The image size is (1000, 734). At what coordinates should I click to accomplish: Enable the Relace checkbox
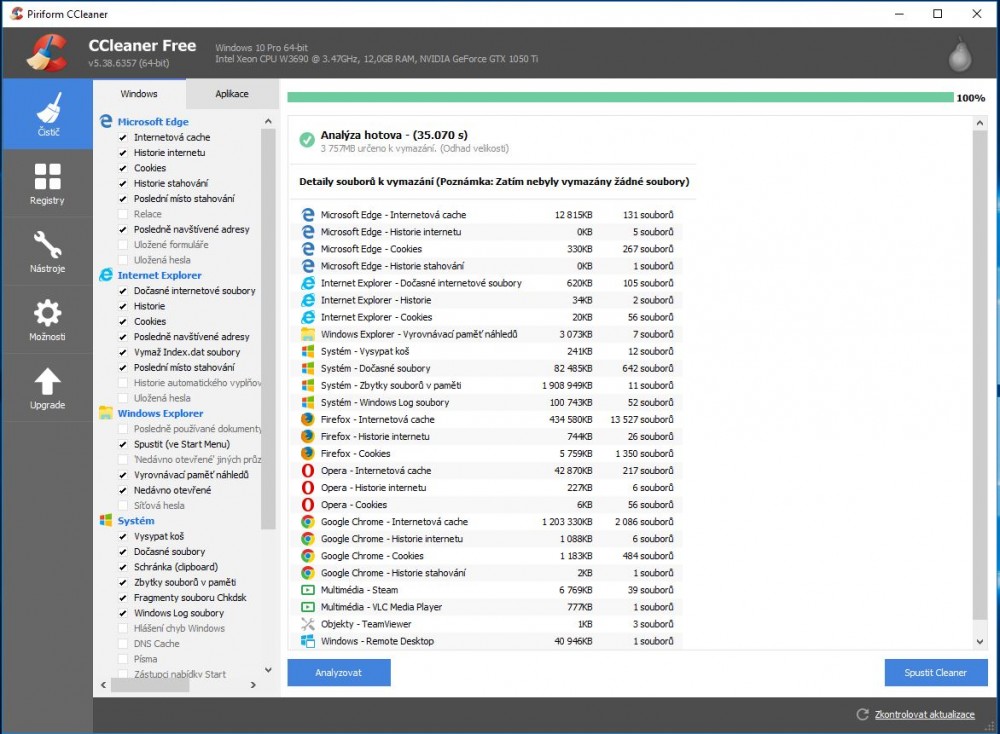tap(123, 214)
